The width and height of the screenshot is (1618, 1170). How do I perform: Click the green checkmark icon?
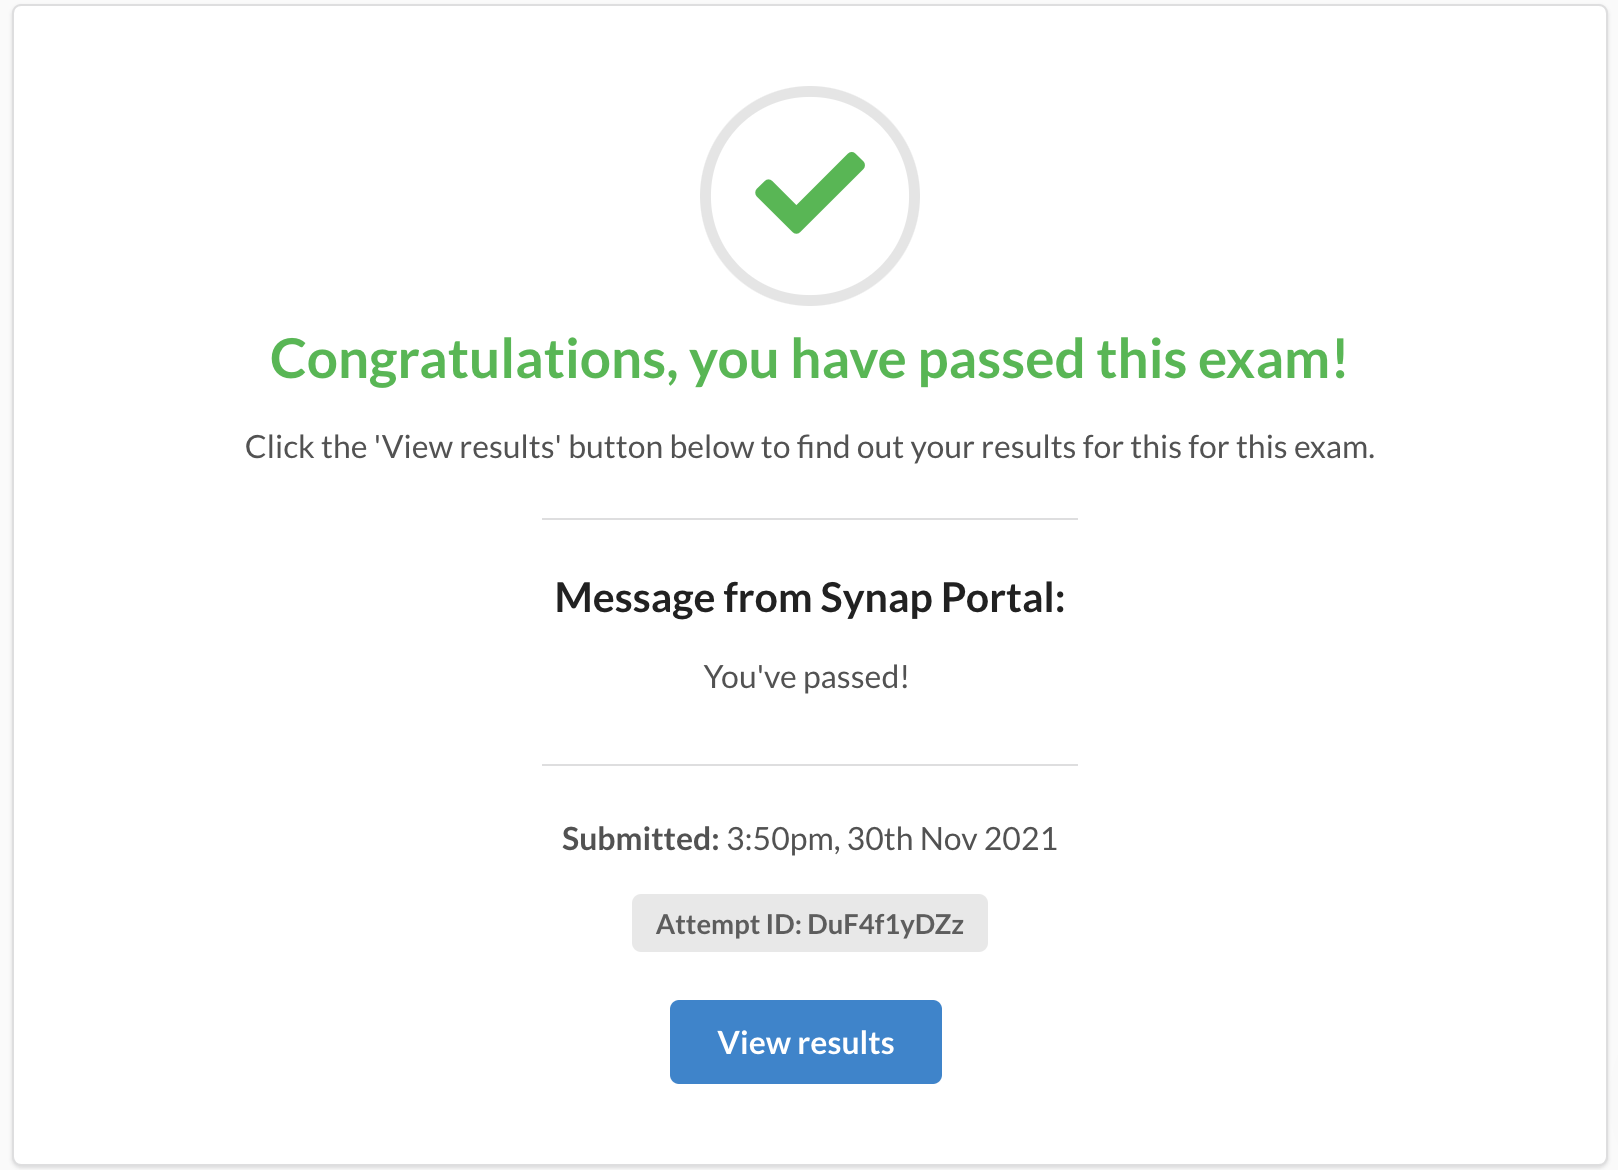[x=809, y=192]
